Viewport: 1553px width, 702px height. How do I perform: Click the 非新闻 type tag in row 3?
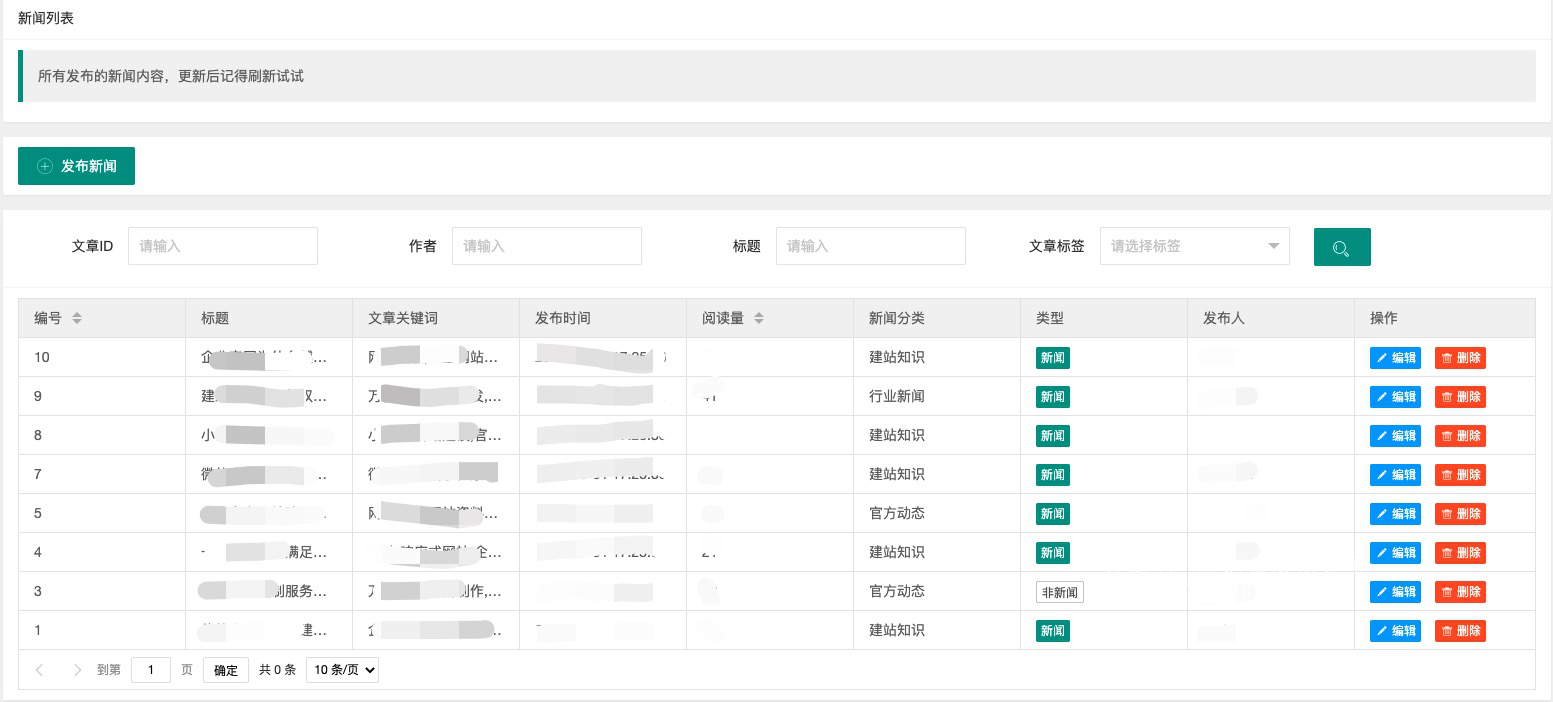(x=1059, y=592)
